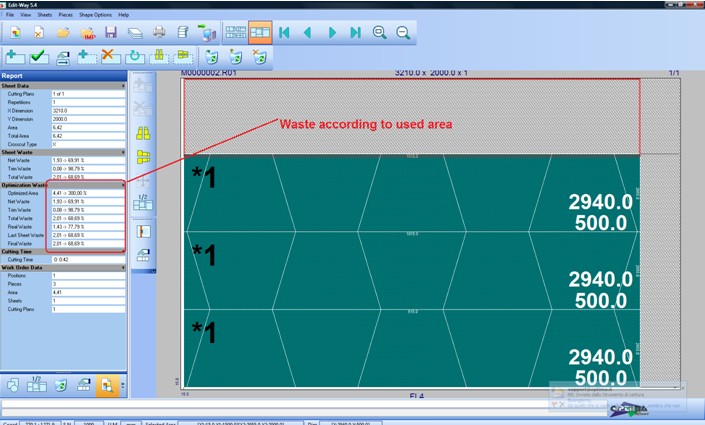705x425 pixels.
Task: Click the piece list side-strip icon
Action: [x=143, y=255]
